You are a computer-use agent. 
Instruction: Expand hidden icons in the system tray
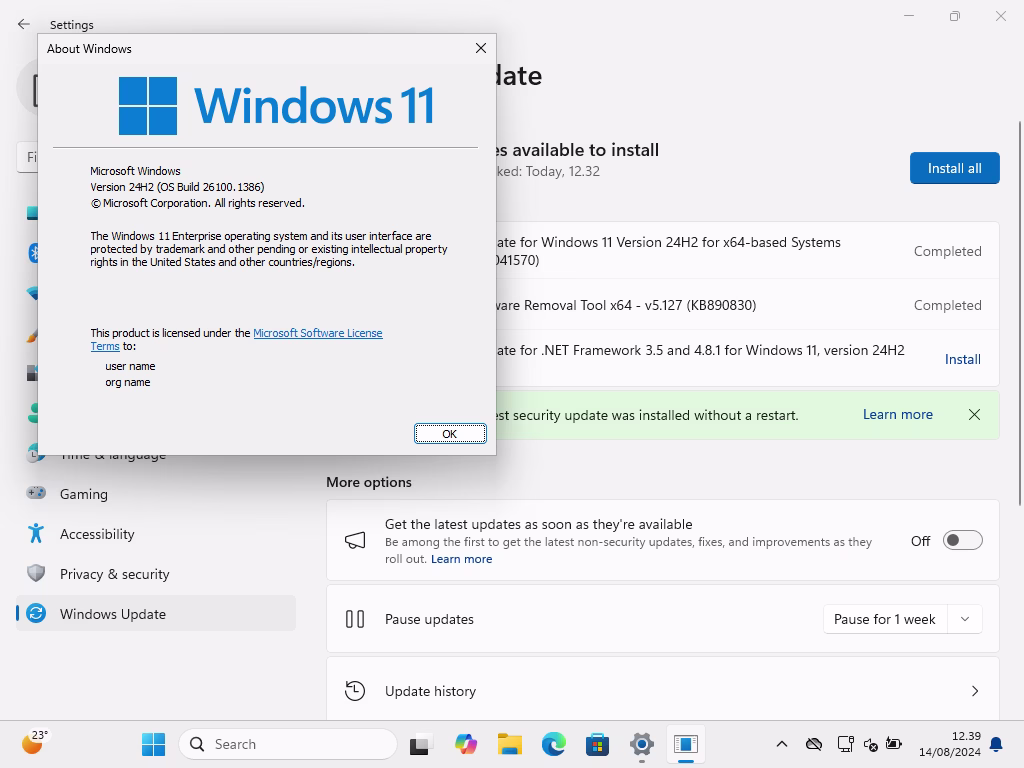782,744
